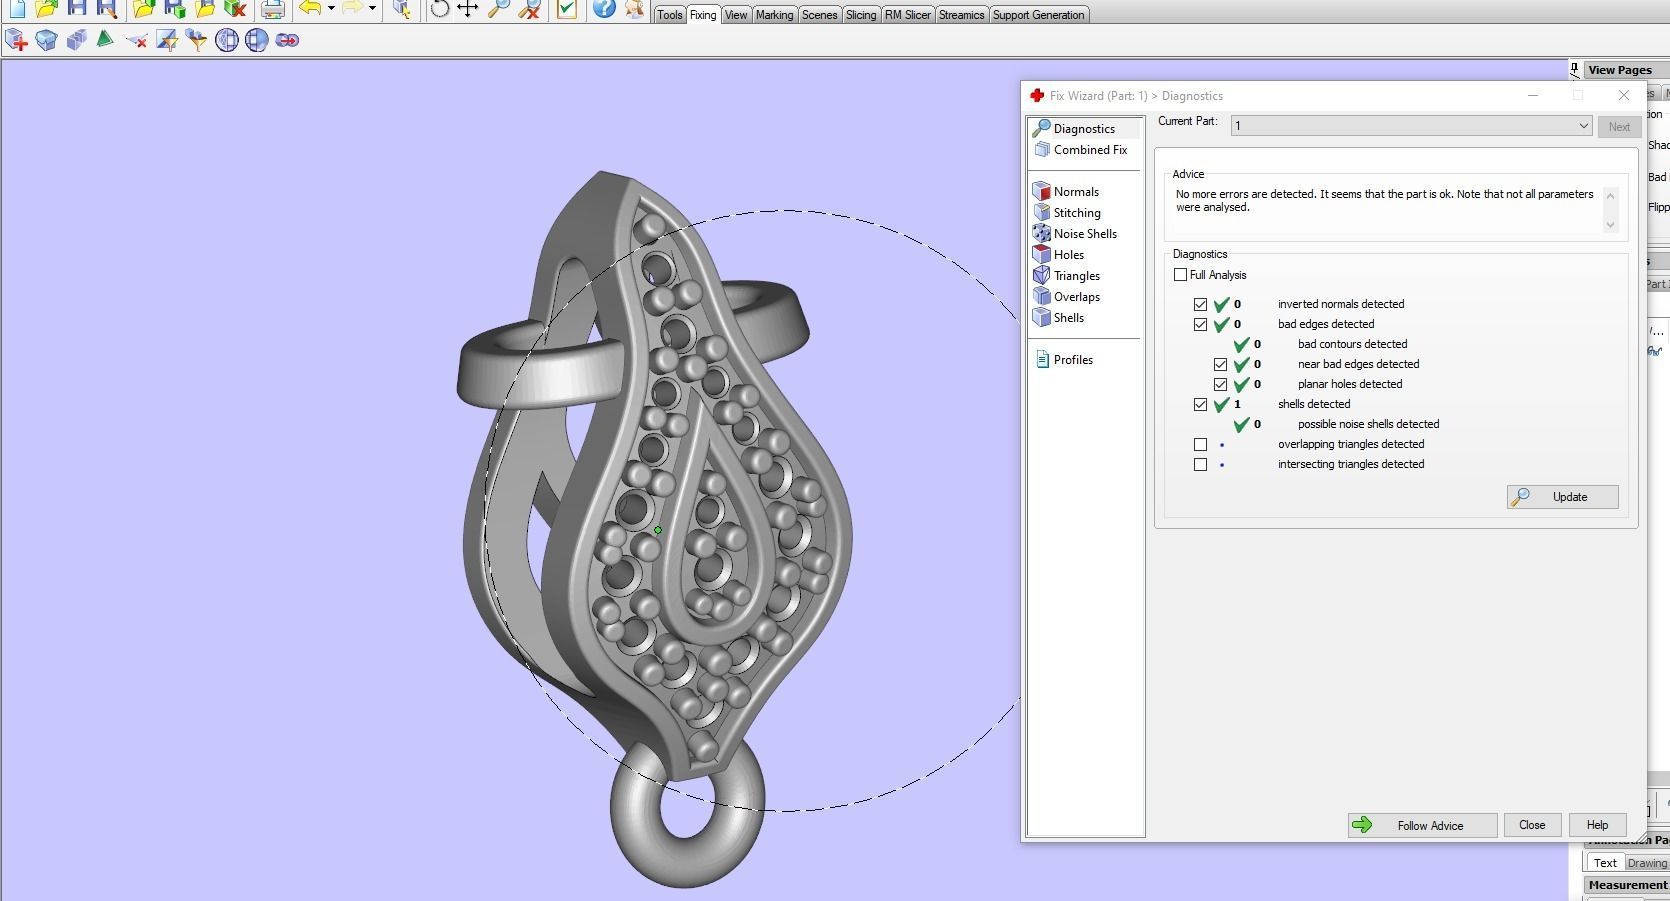1670x901 pixels.
Task: Open a file using the folder icon
Action: coord(46,9)
